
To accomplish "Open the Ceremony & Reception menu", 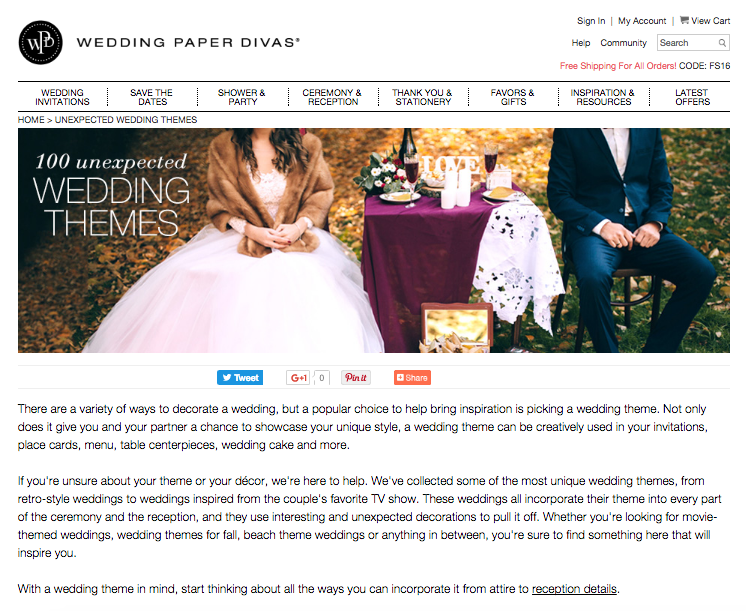I will tap(332, 97).
